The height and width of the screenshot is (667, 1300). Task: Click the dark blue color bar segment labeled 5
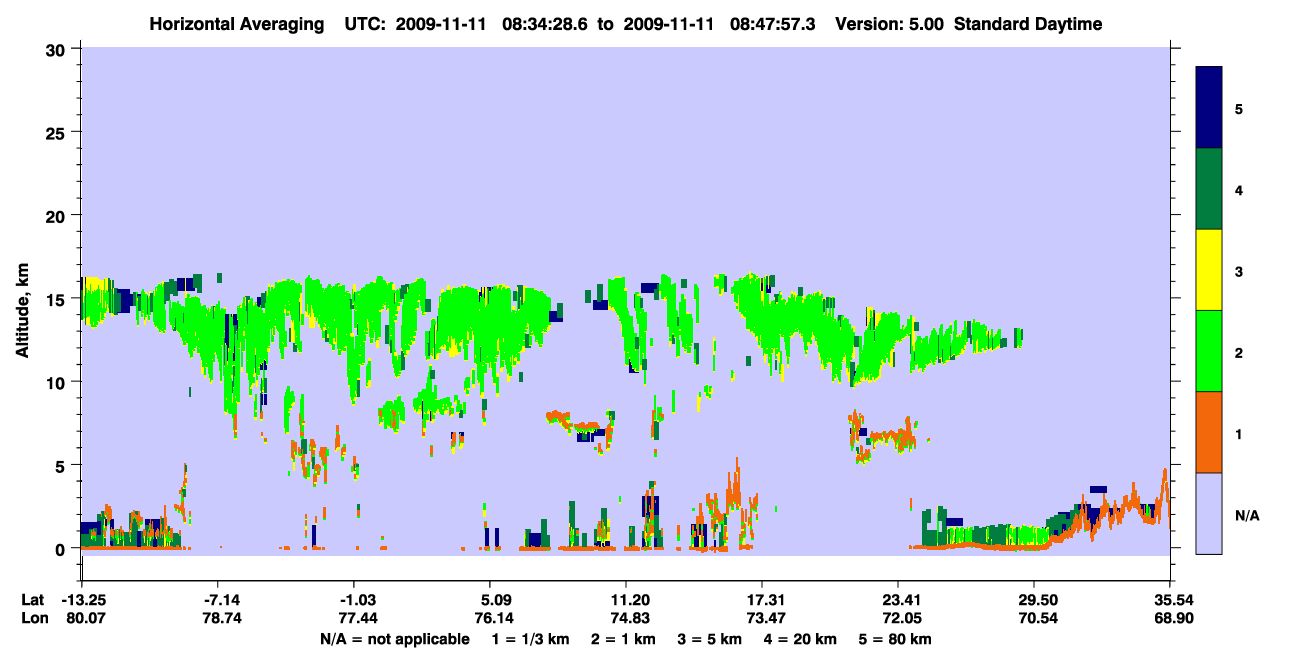click(1209, 108)
